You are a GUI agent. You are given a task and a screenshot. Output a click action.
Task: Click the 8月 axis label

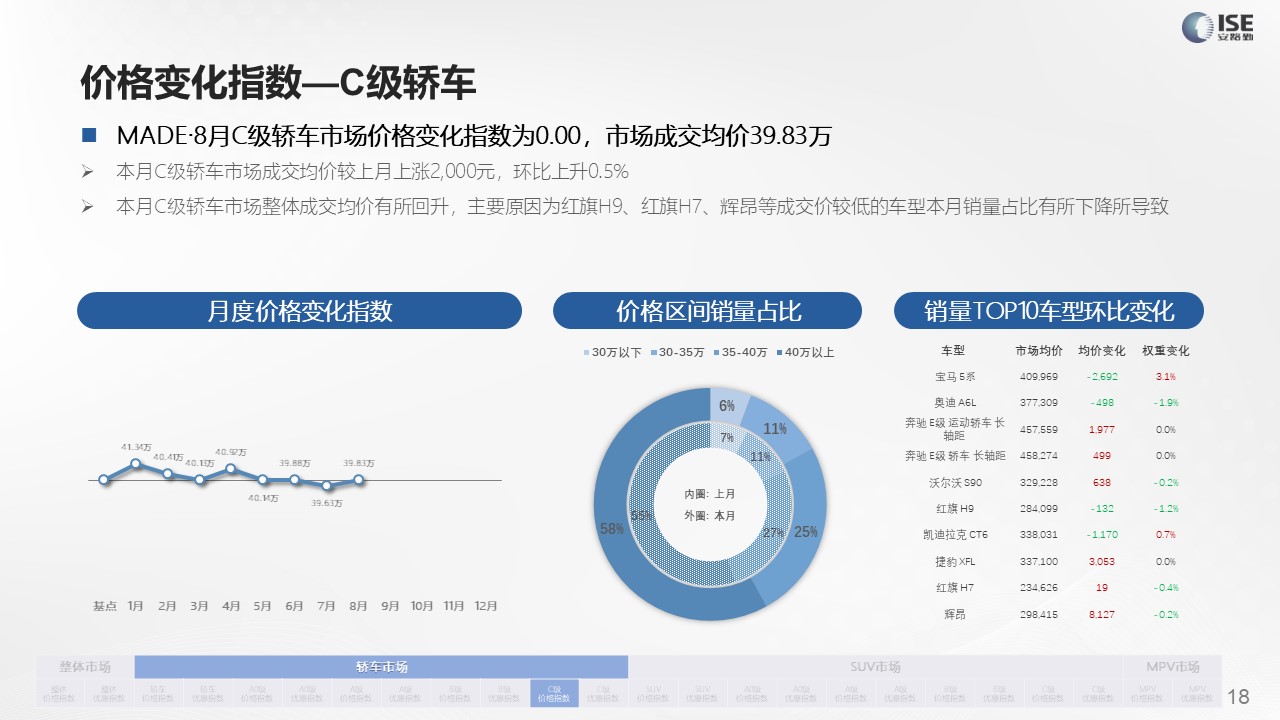coord(359,606)
